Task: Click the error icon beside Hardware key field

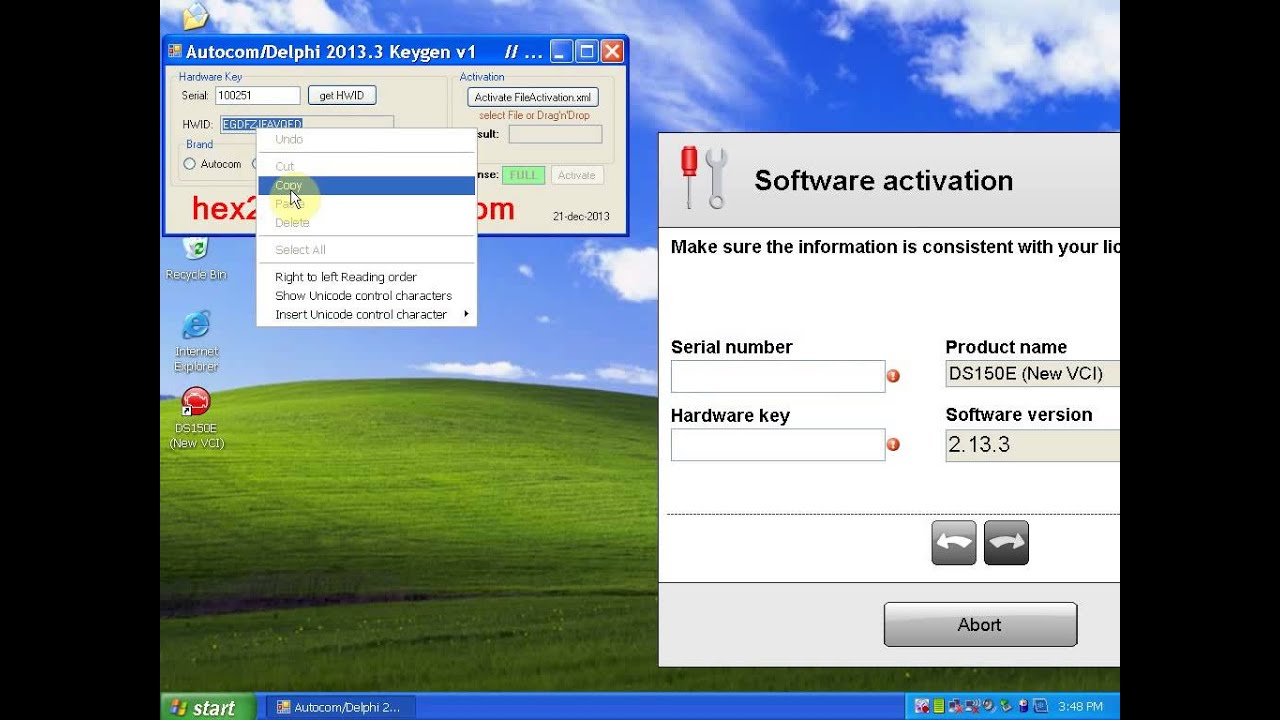Action: pos(893,445)
